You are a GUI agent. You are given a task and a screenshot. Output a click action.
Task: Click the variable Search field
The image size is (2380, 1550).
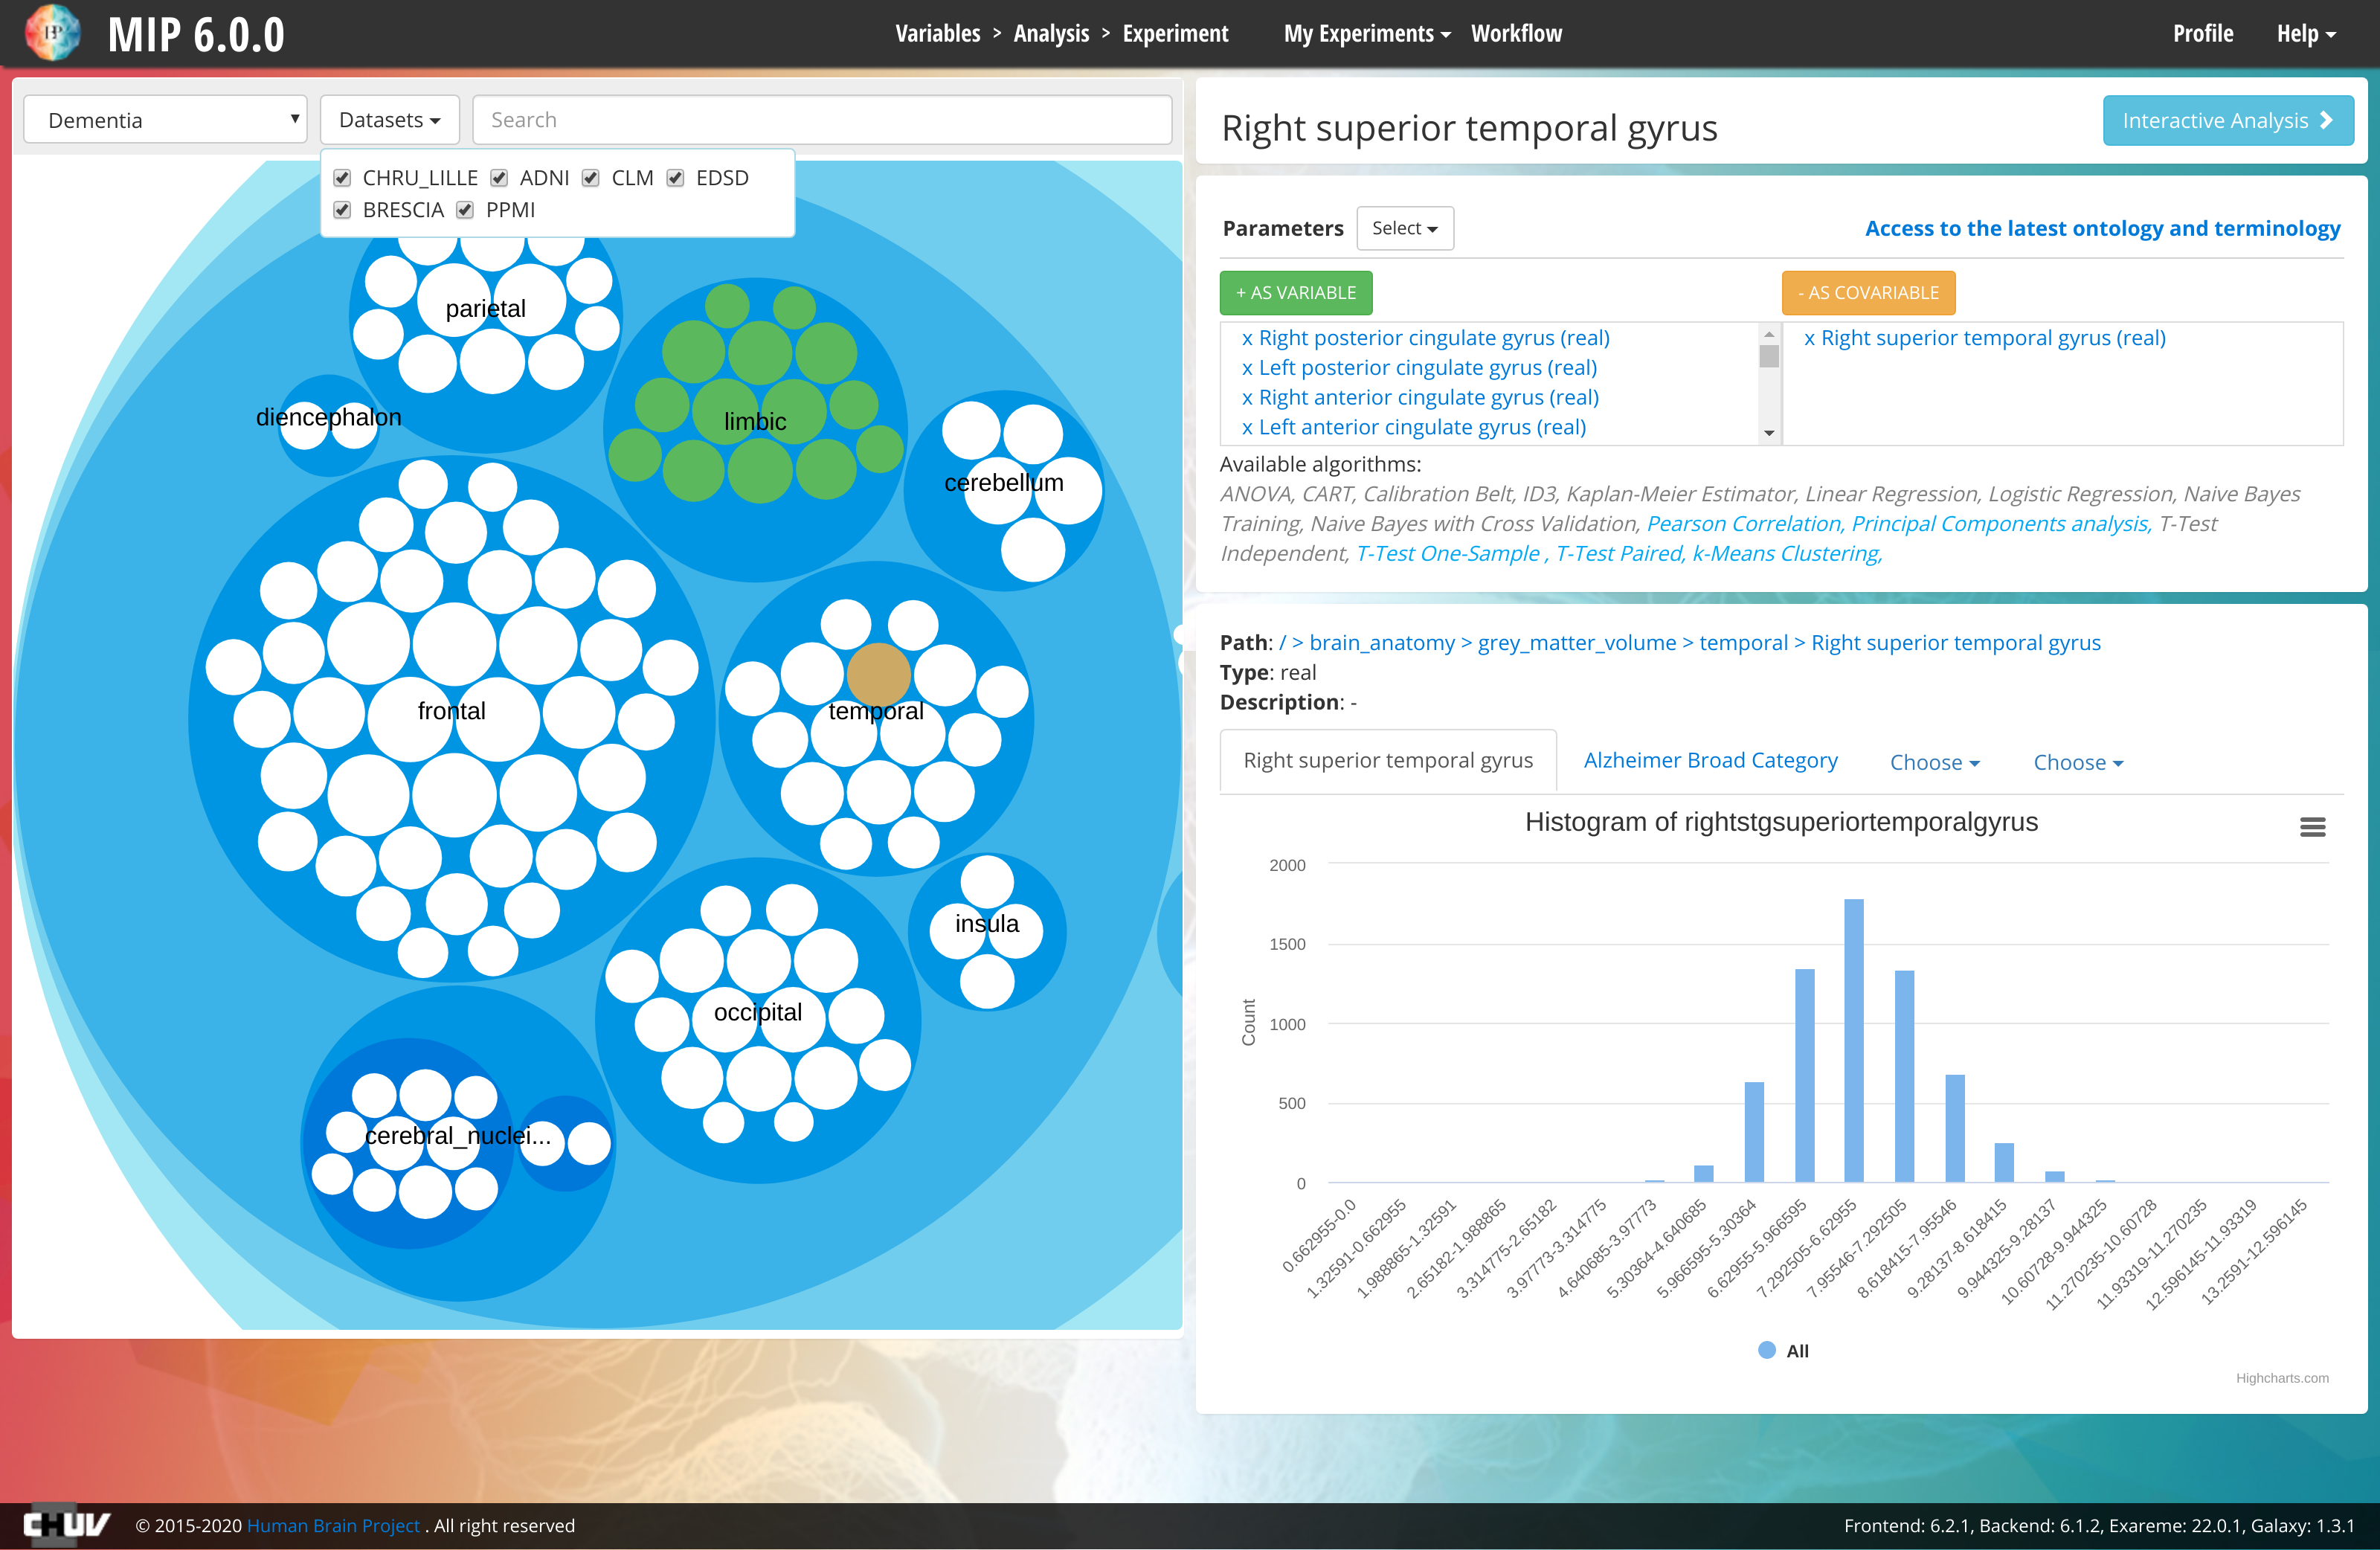tap(821, 120)
